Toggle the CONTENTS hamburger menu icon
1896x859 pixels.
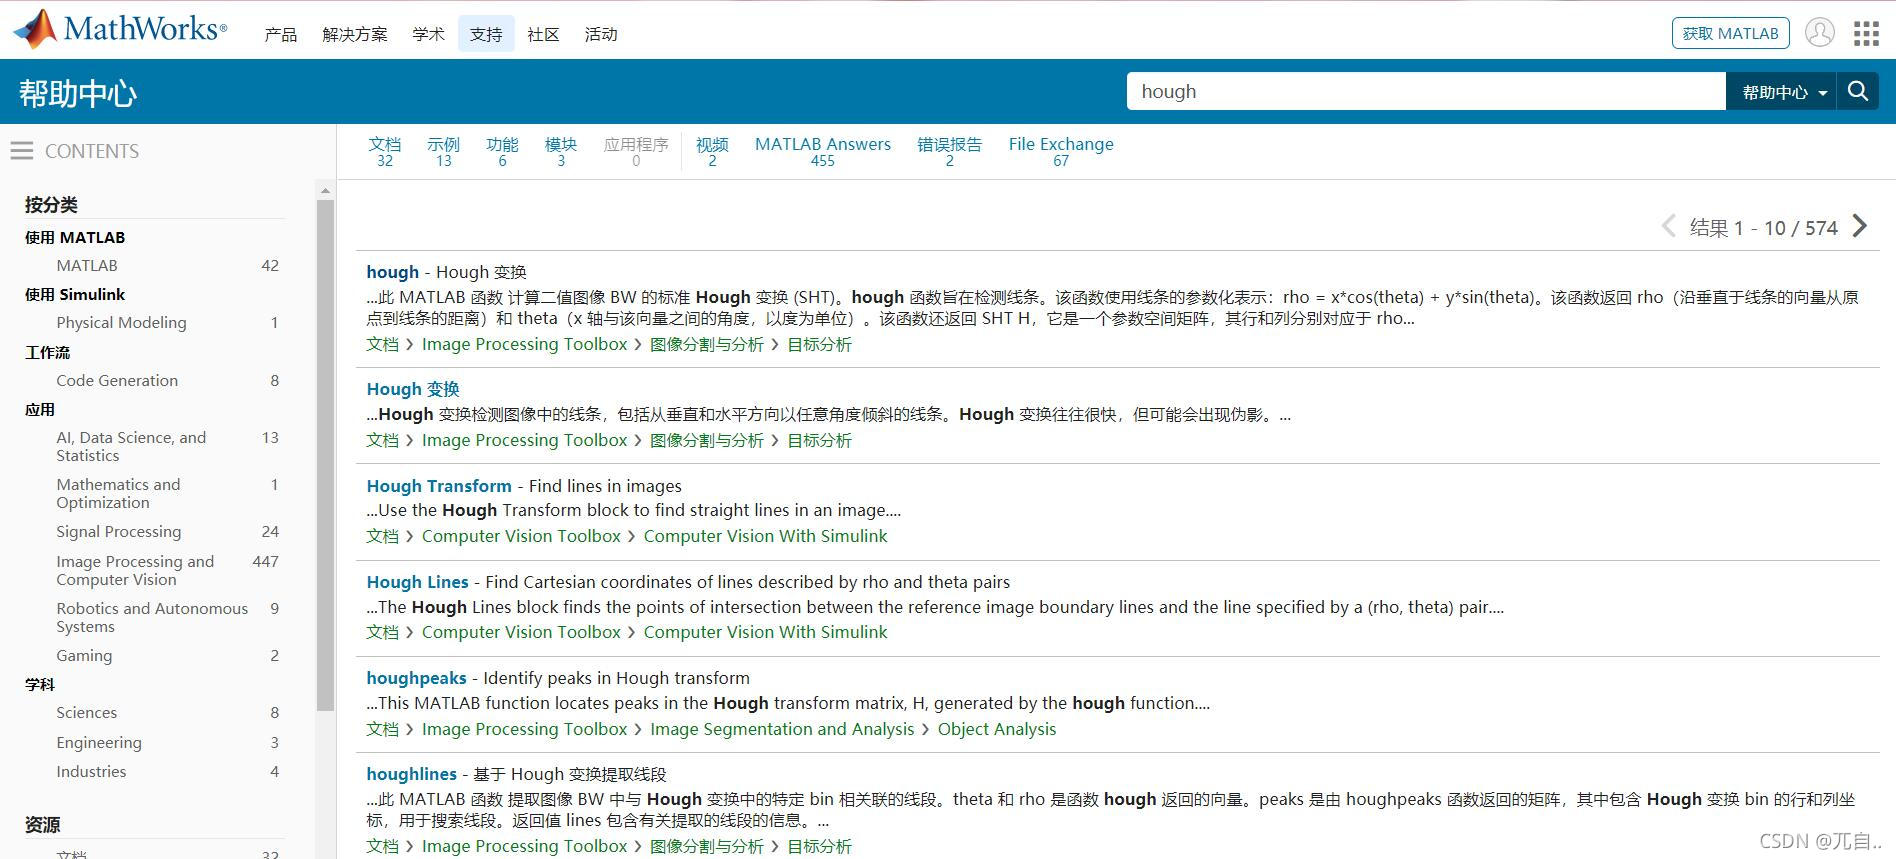click(22, 151)
